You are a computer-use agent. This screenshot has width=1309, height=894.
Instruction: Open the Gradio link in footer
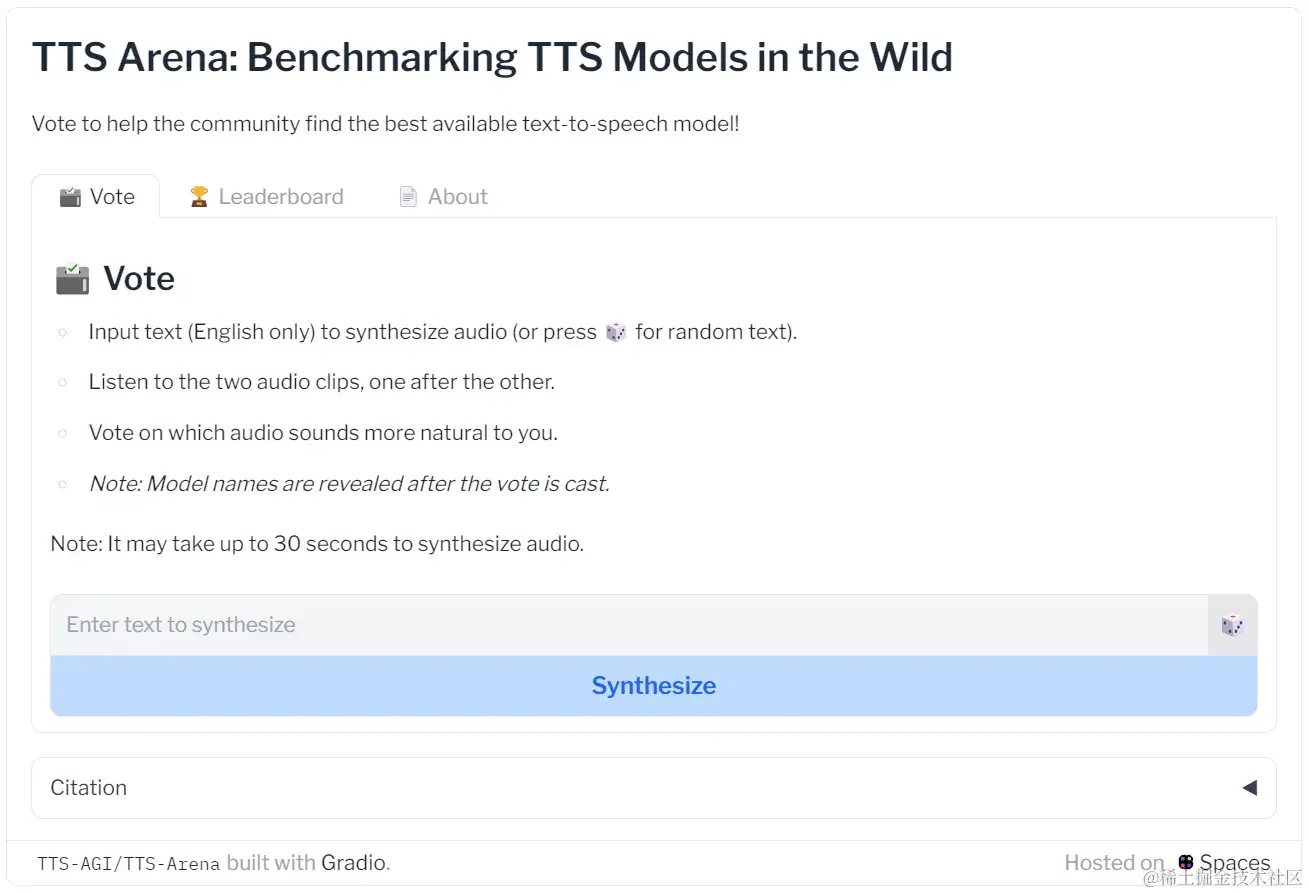pos(354,862)
